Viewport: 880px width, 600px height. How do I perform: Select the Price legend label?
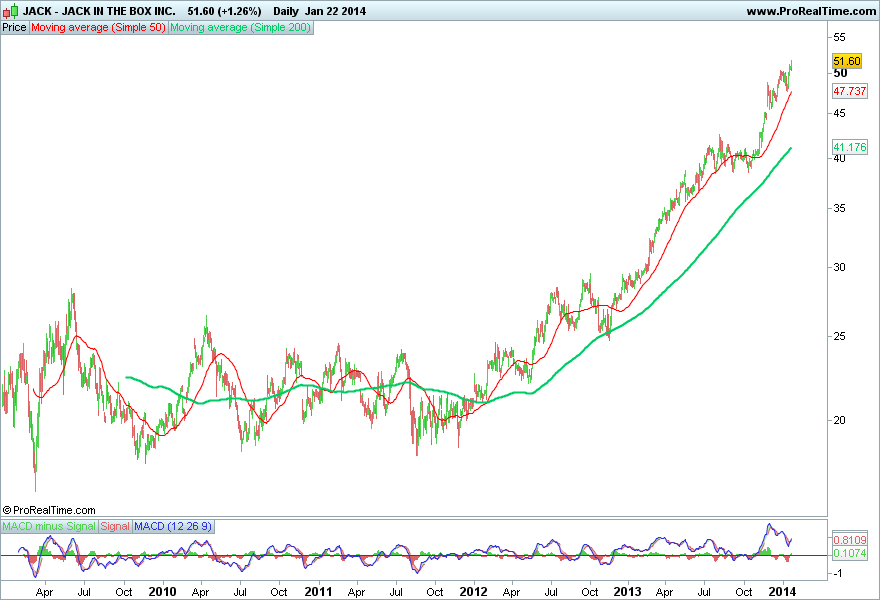point(14,28)
